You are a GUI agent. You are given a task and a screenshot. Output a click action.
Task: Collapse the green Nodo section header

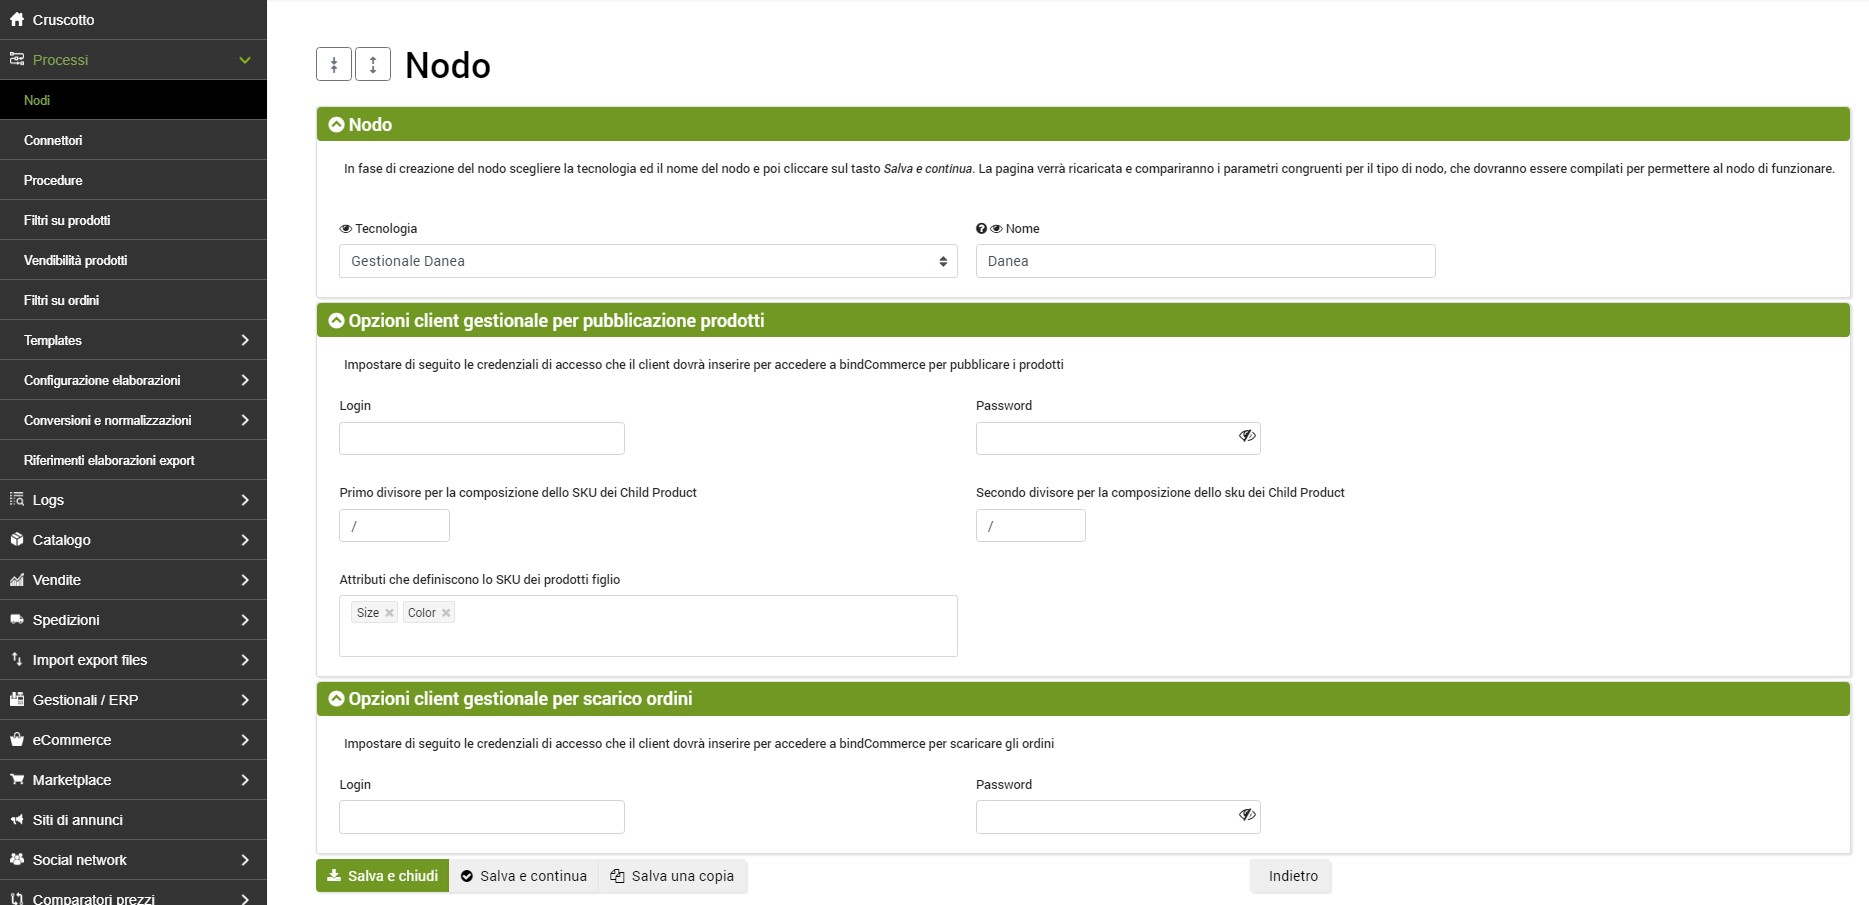(337, 125)
